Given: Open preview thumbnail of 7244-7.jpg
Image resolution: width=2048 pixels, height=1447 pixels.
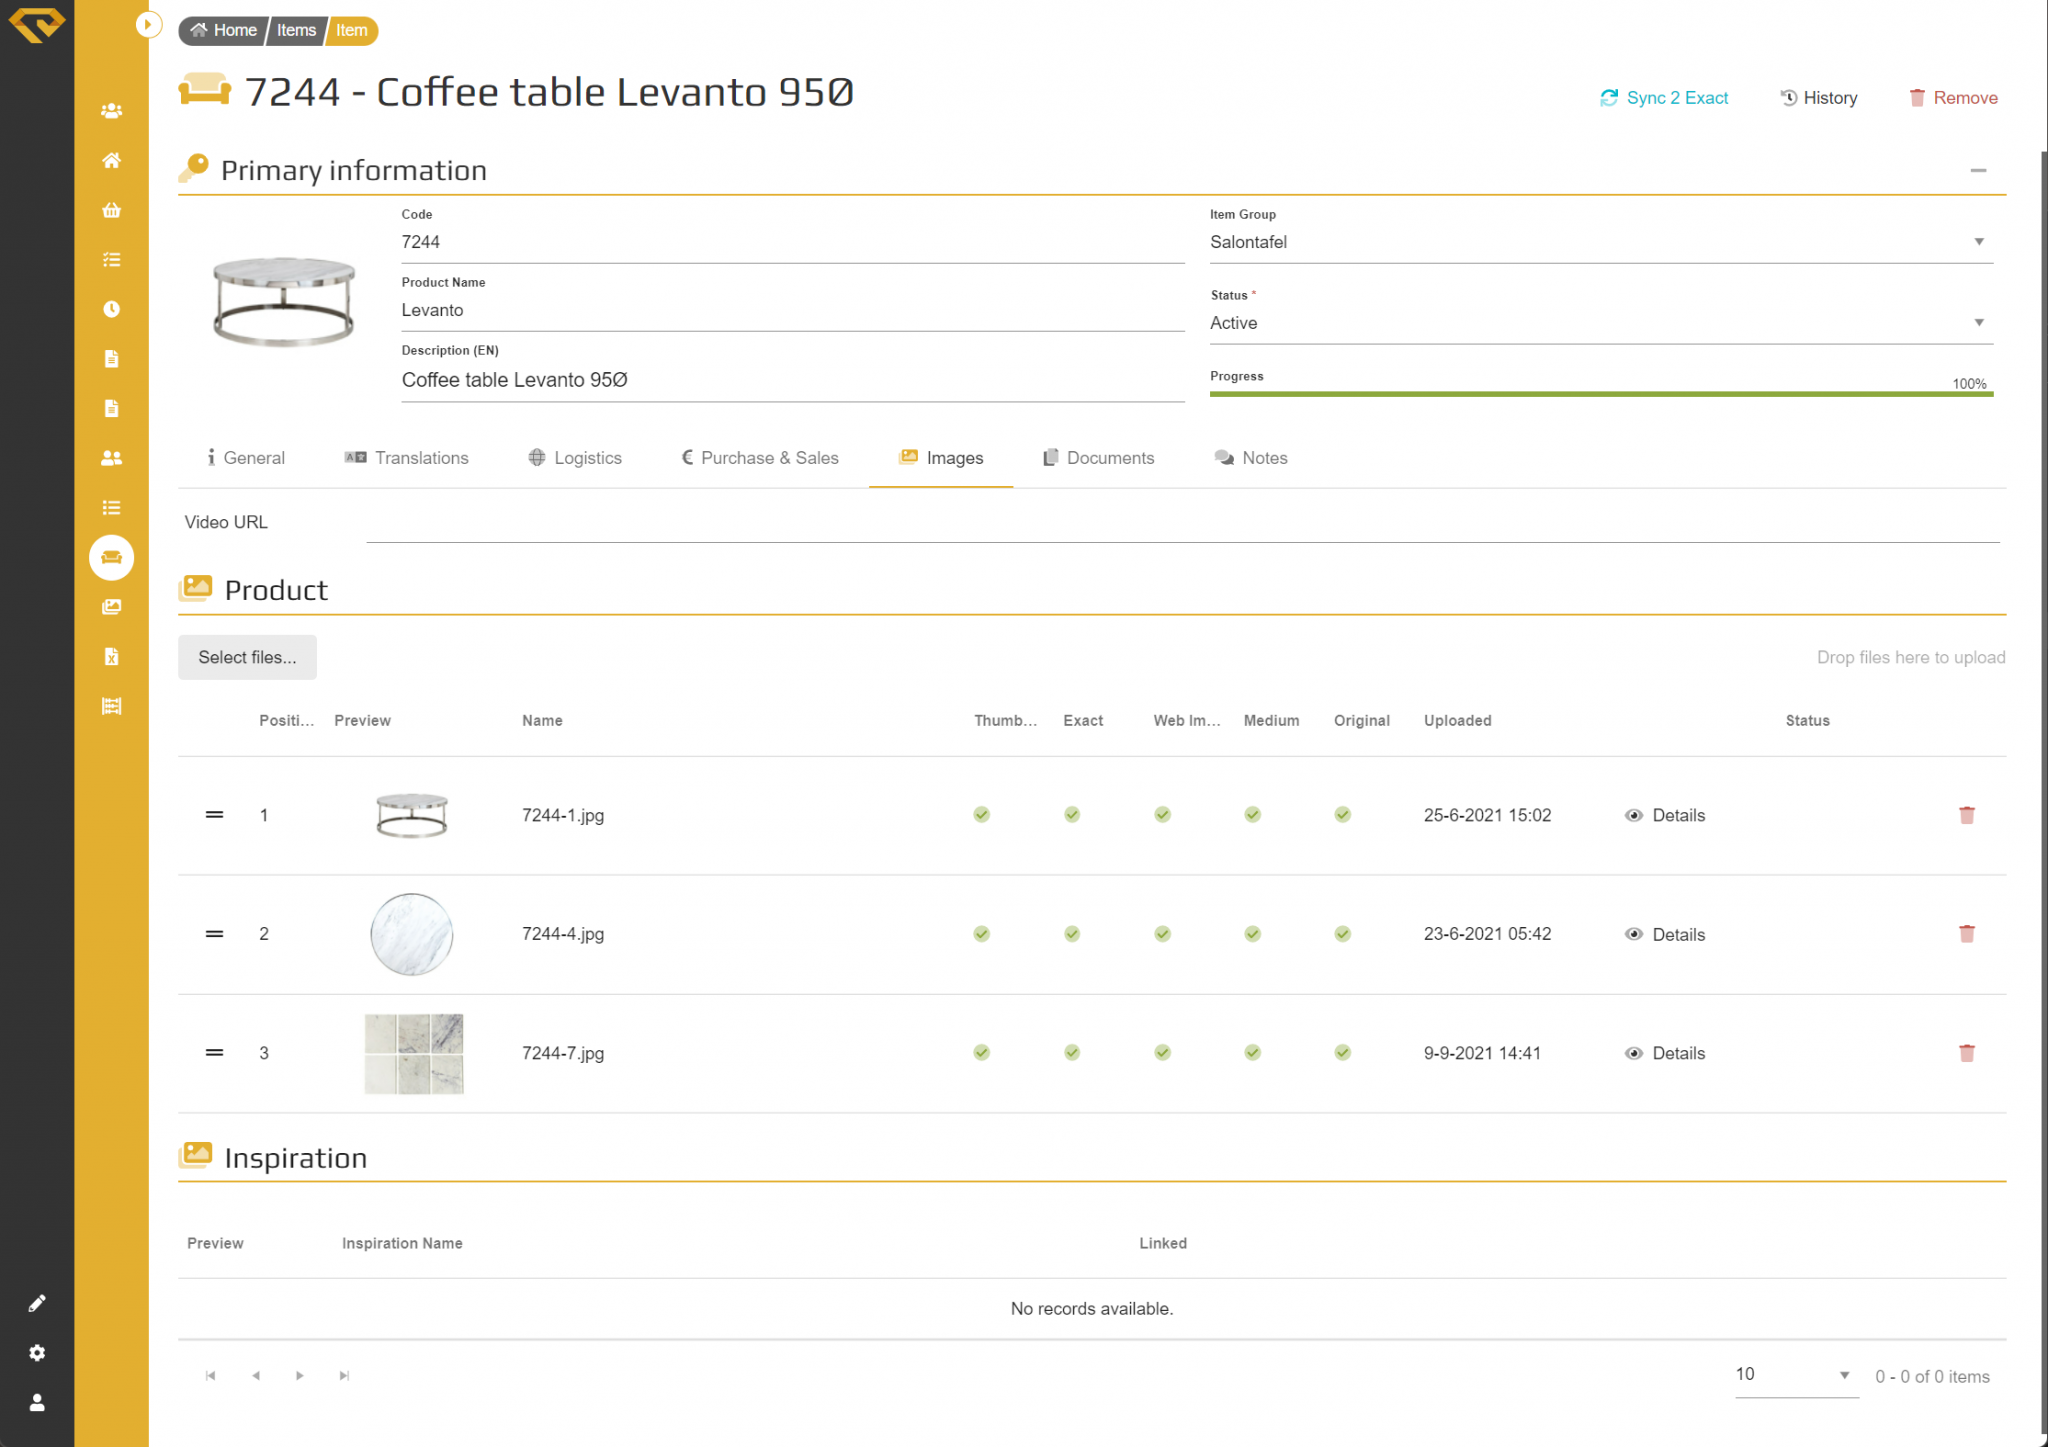Looking at the screenshot, I should pyautogui.click(x=414, y=1053).
